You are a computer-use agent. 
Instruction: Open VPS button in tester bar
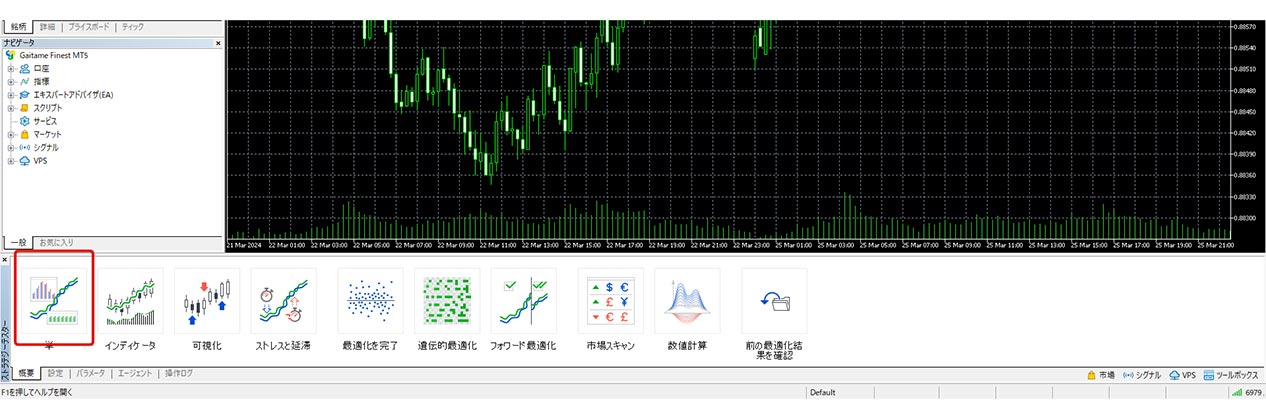click(x=1182, y=375)
